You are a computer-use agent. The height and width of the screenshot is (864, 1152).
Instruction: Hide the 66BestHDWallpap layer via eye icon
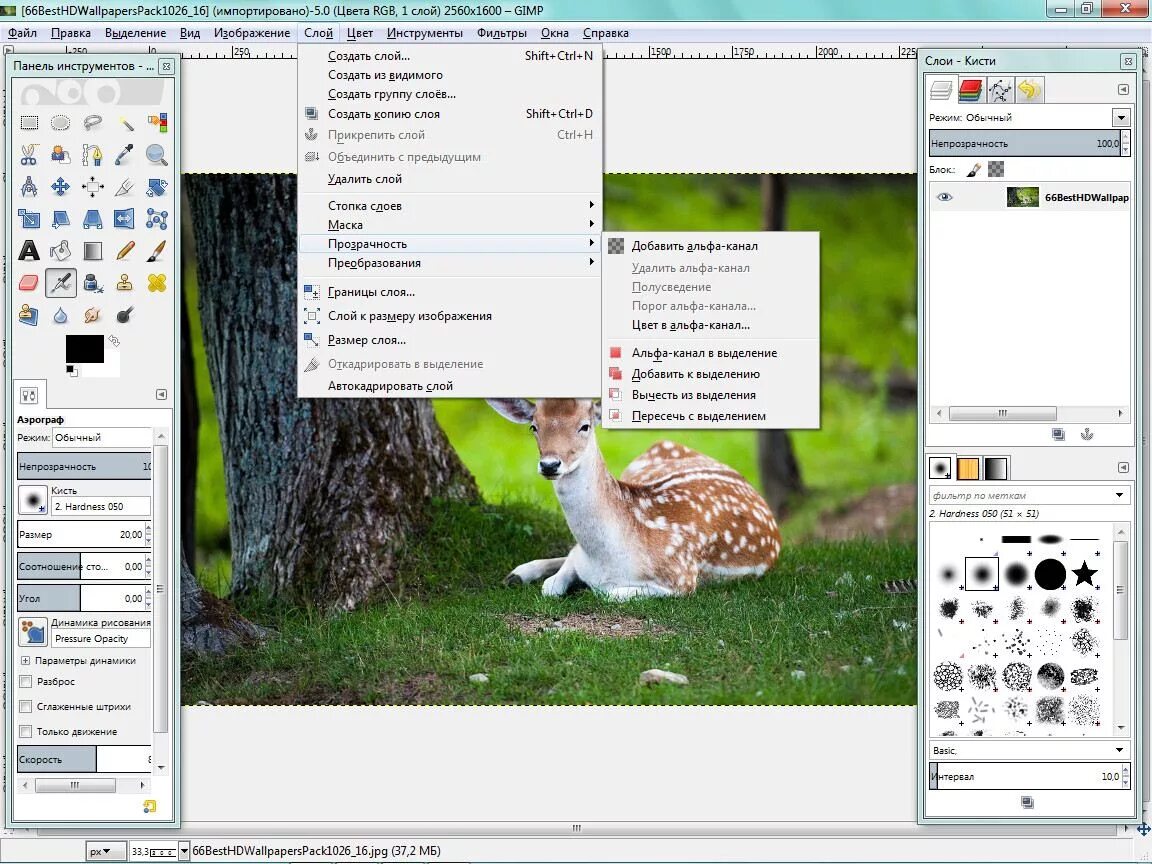coord(945,197)
